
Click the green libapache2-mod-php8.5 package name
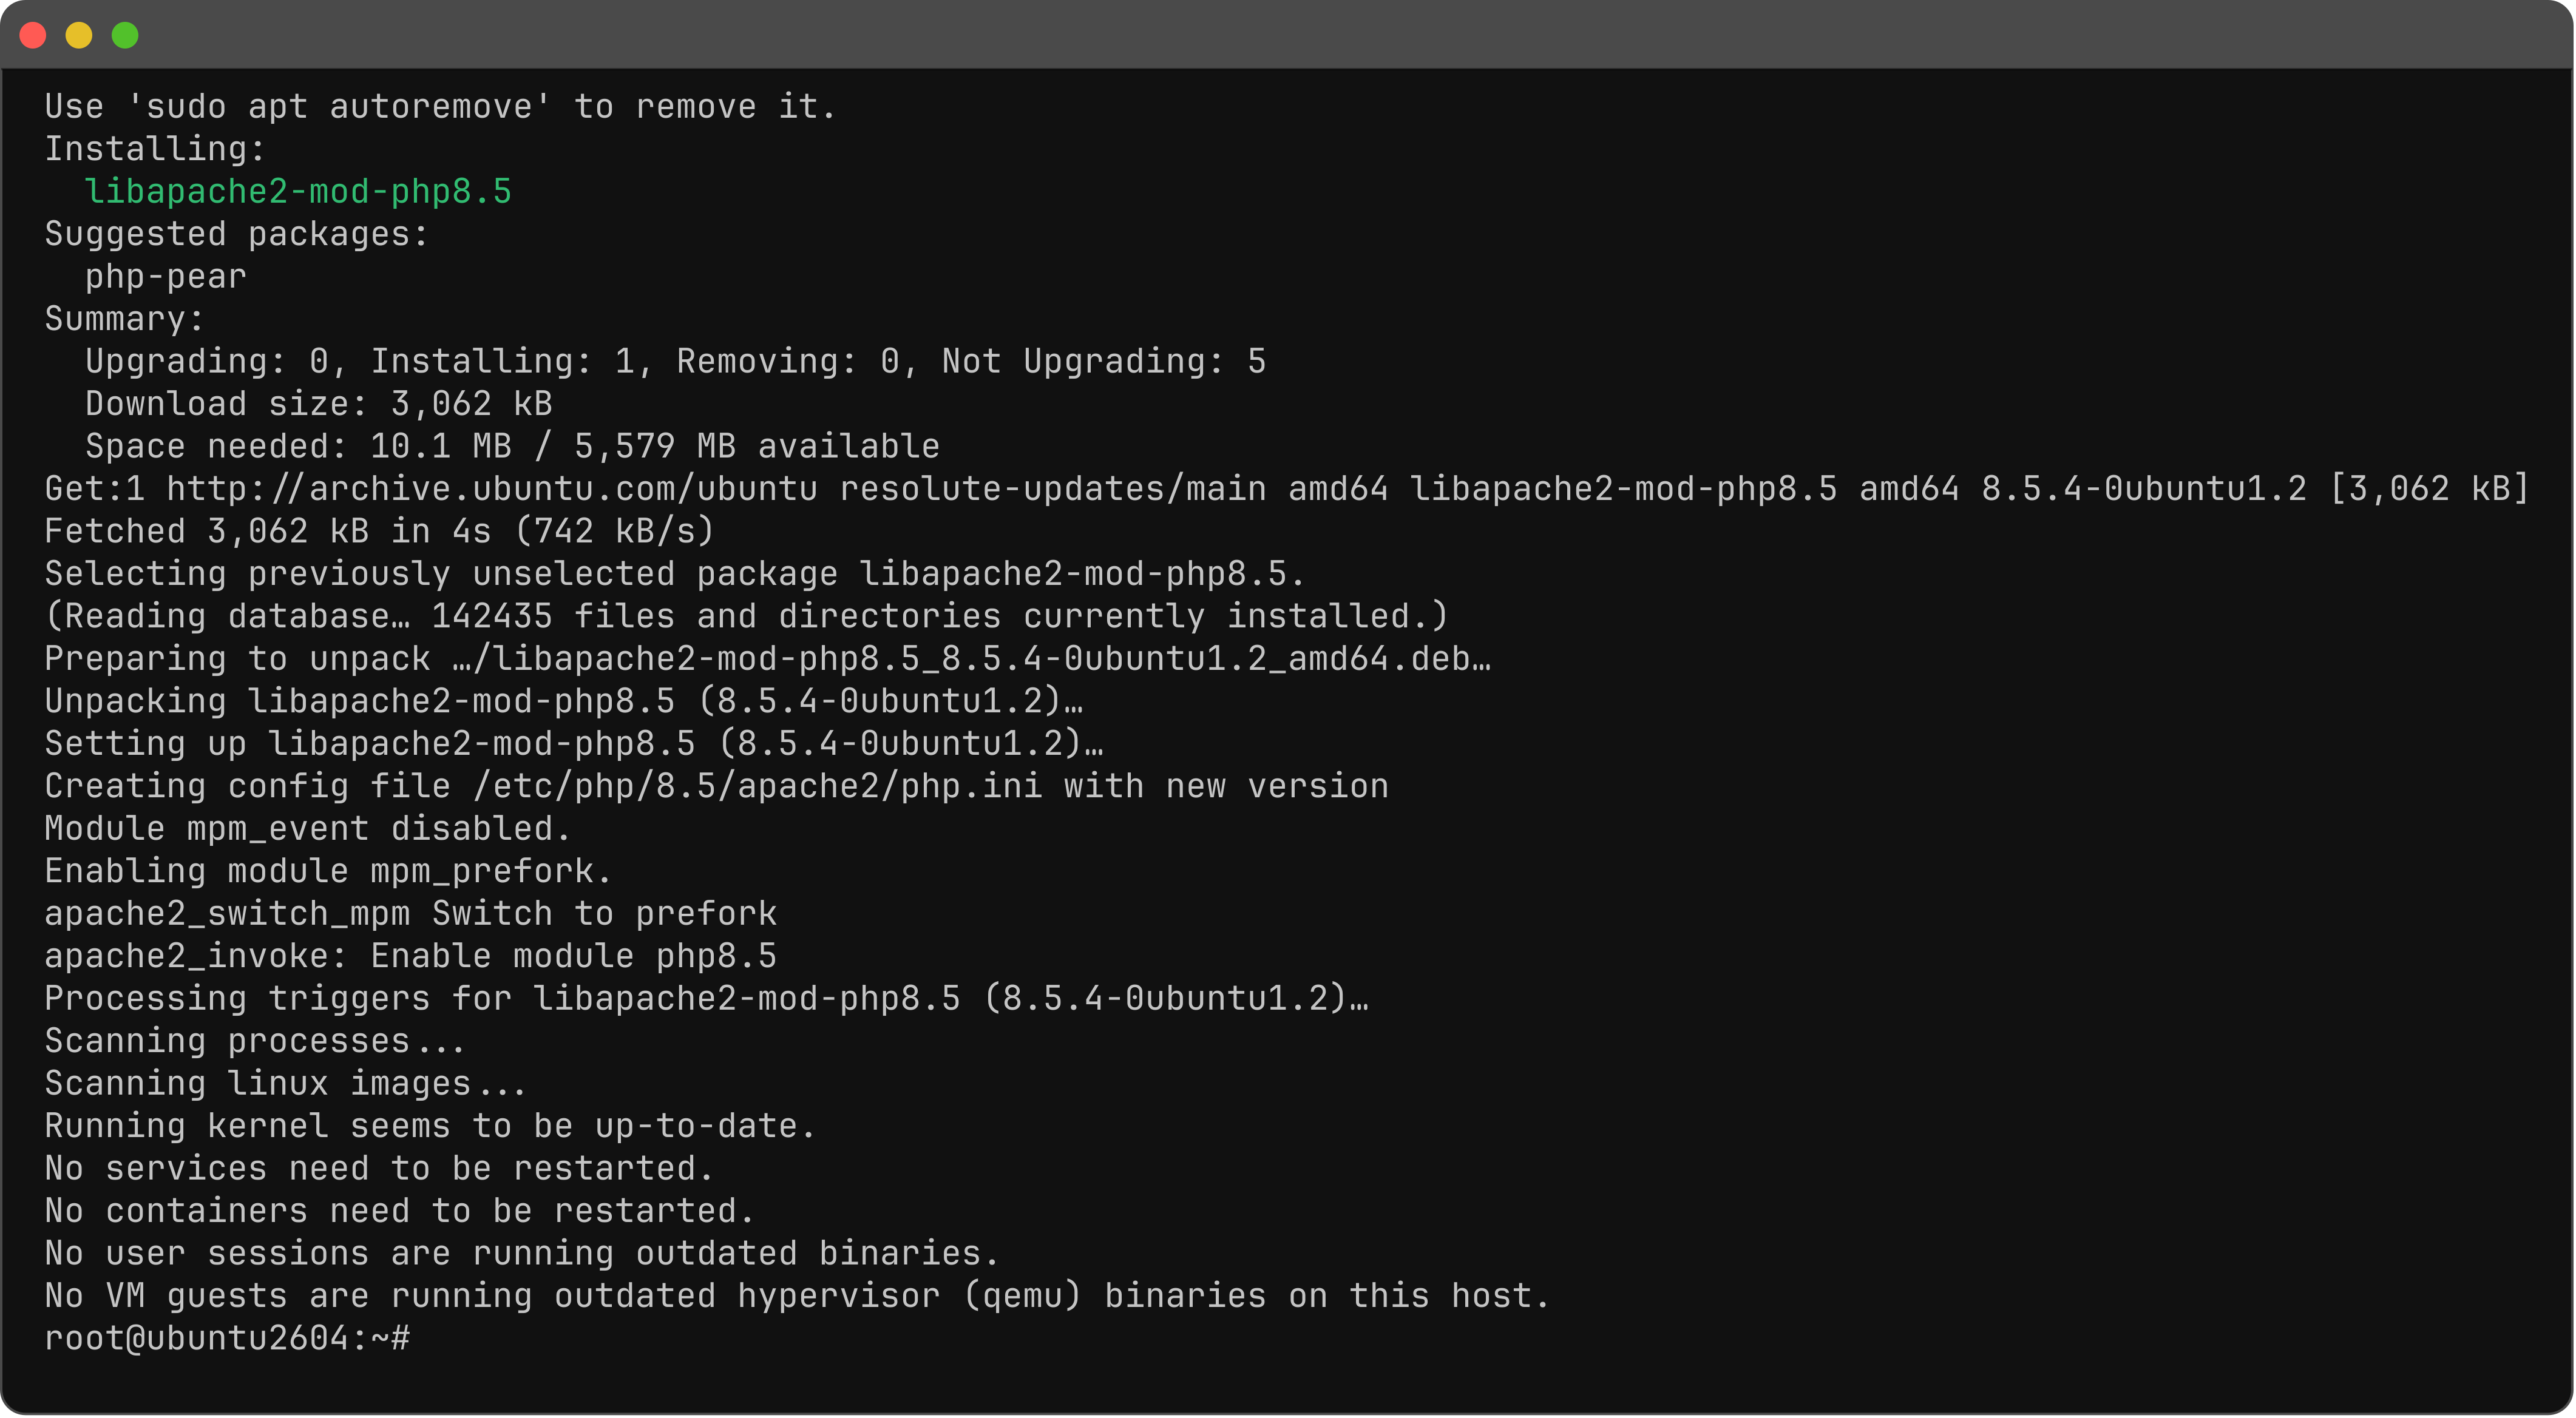pyautogui.click(x=298, y=191)
